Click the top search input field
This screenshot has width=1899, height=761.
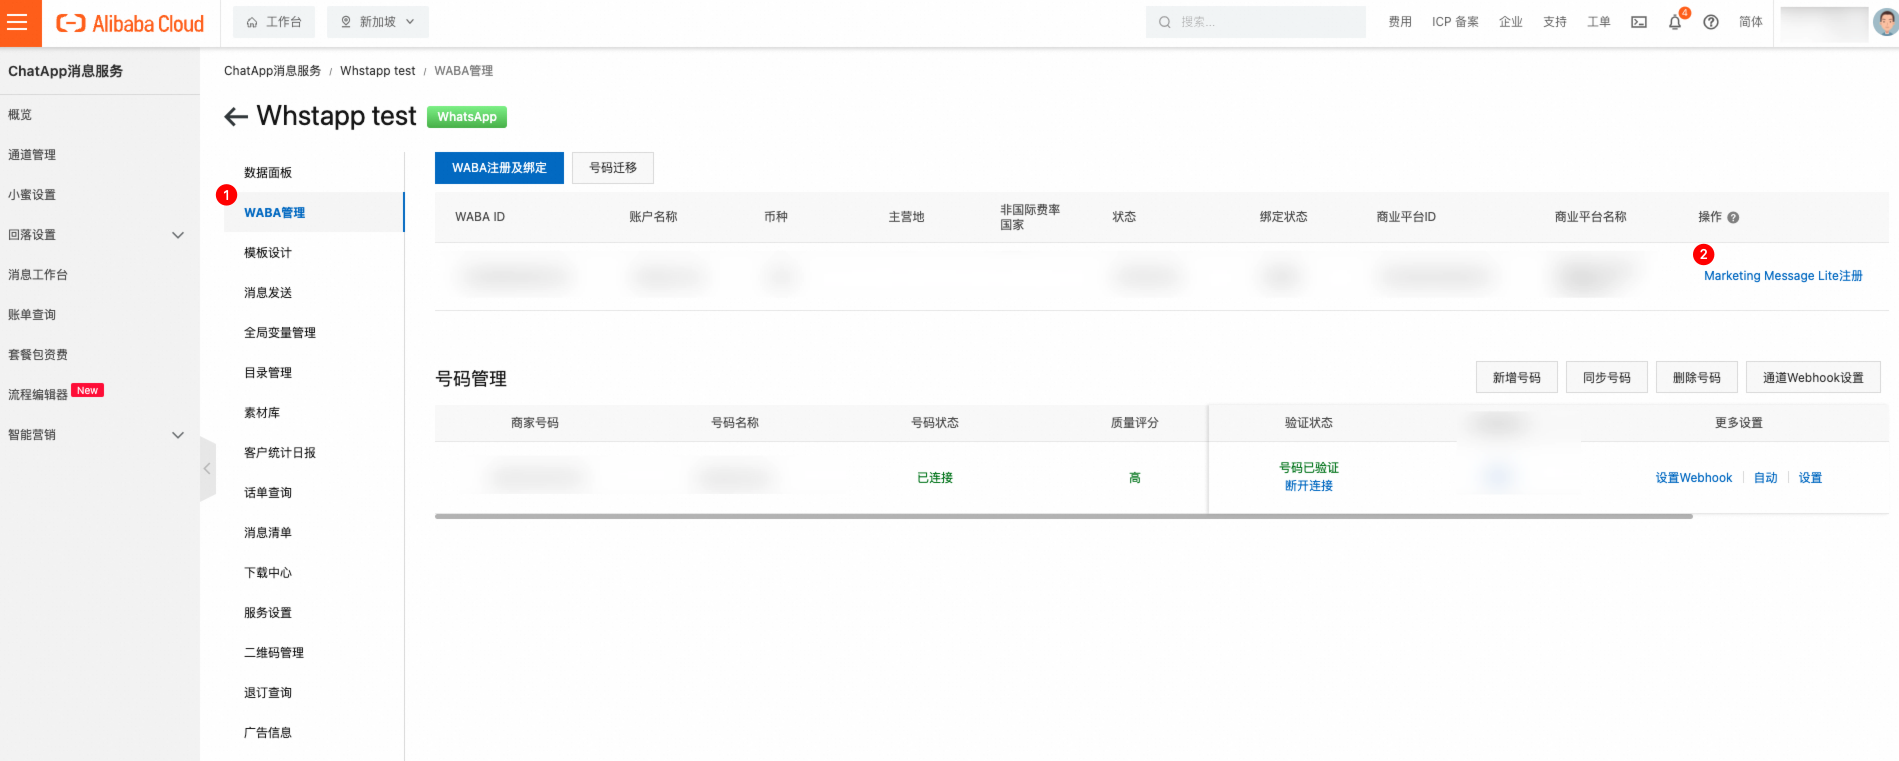click(x=1256, y=22)
